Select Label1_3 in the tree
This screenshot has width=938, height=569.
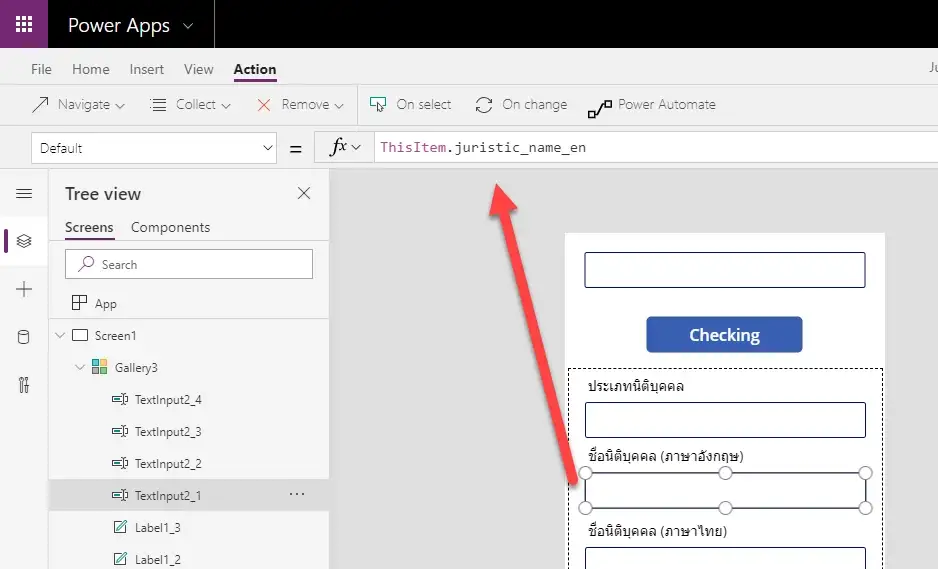point(157,528)
